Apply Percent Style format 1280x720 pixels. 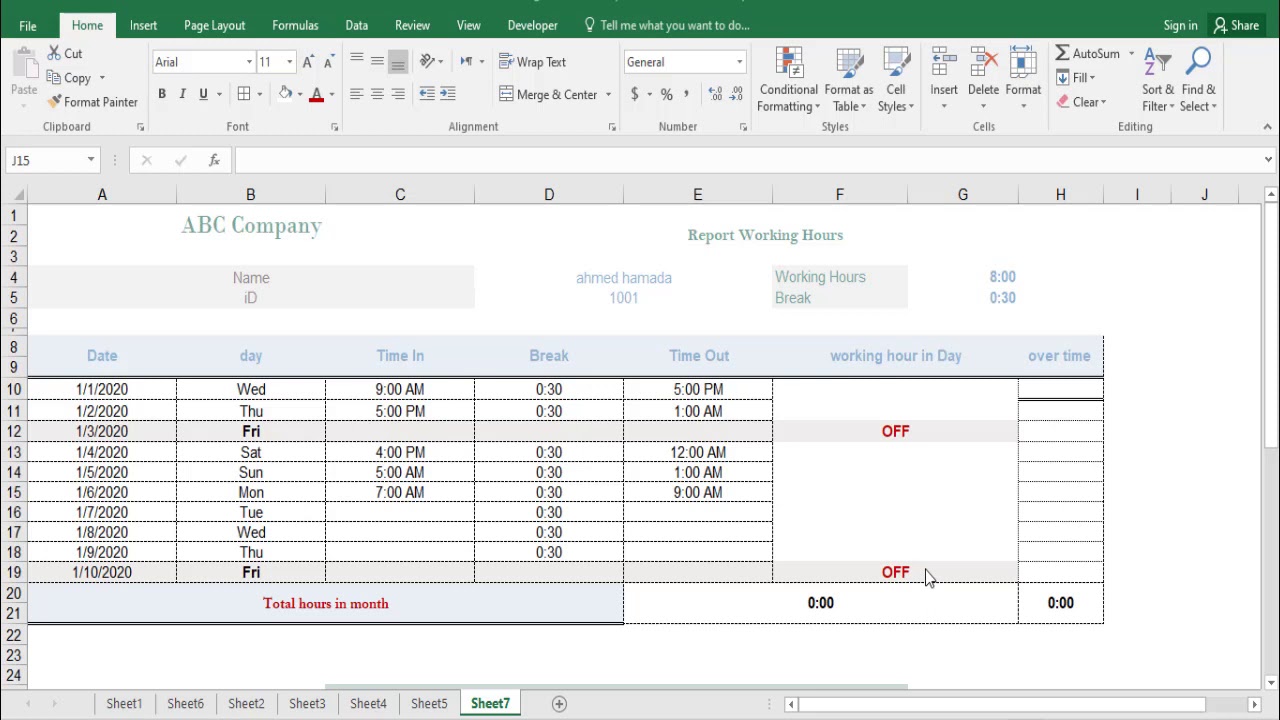tap(666, 94)
